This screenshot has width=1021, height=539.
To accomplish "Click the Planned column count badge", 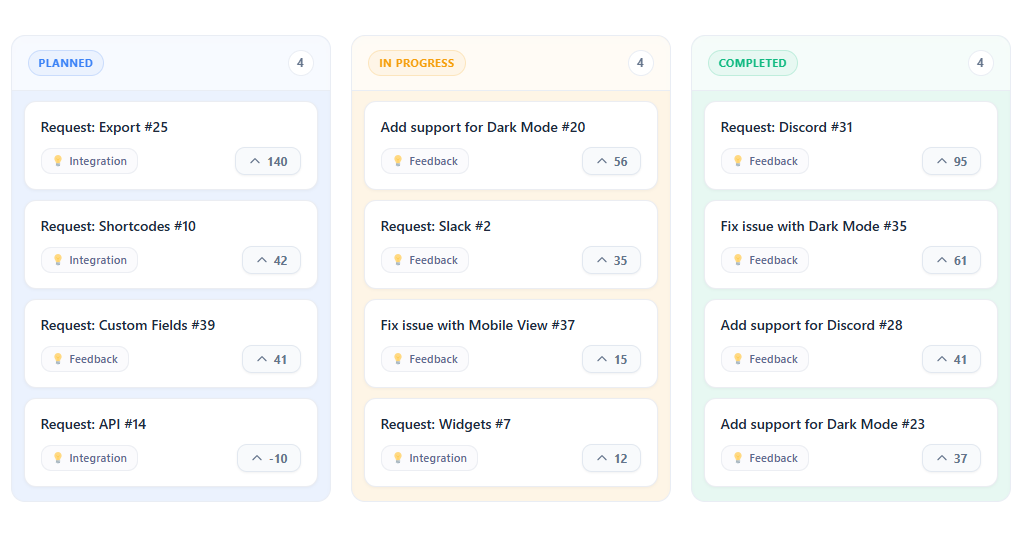I will click(300, 63).
